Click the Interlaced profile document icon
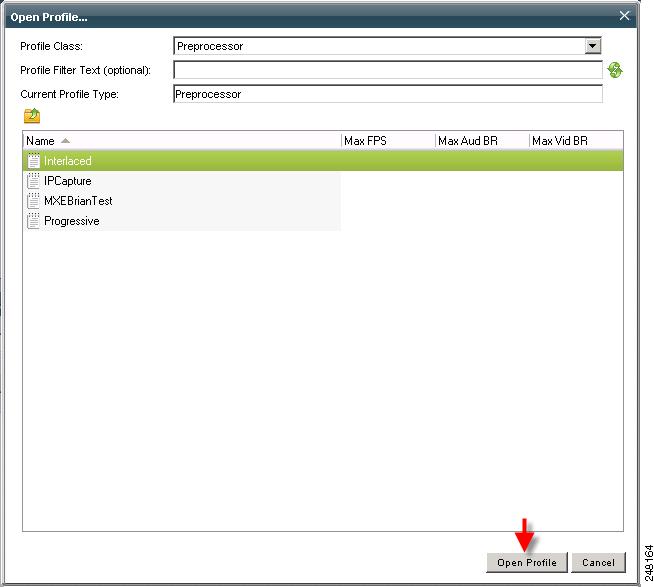This screenshot has width=654, height=587. [x=33, y=161]
